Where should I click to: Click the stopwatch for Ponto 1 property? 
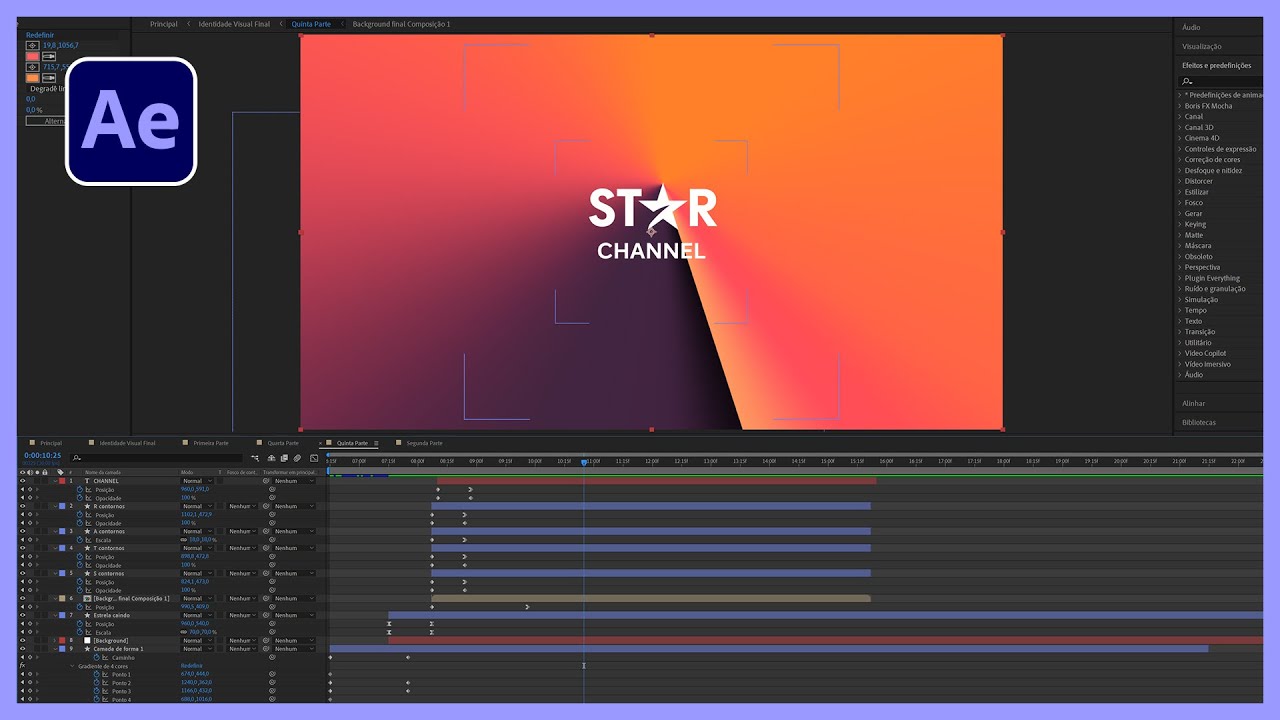[97, 674]
